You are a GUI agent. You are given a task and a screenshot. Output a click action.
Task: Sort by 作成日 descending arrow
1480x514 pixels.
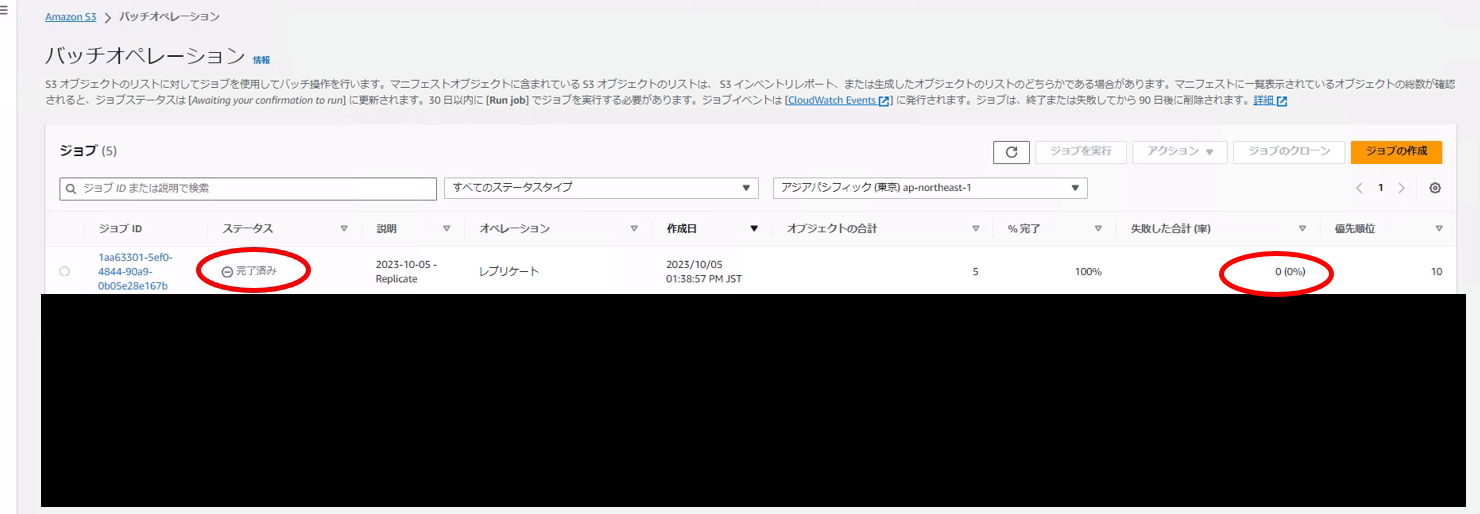(754, 229)
